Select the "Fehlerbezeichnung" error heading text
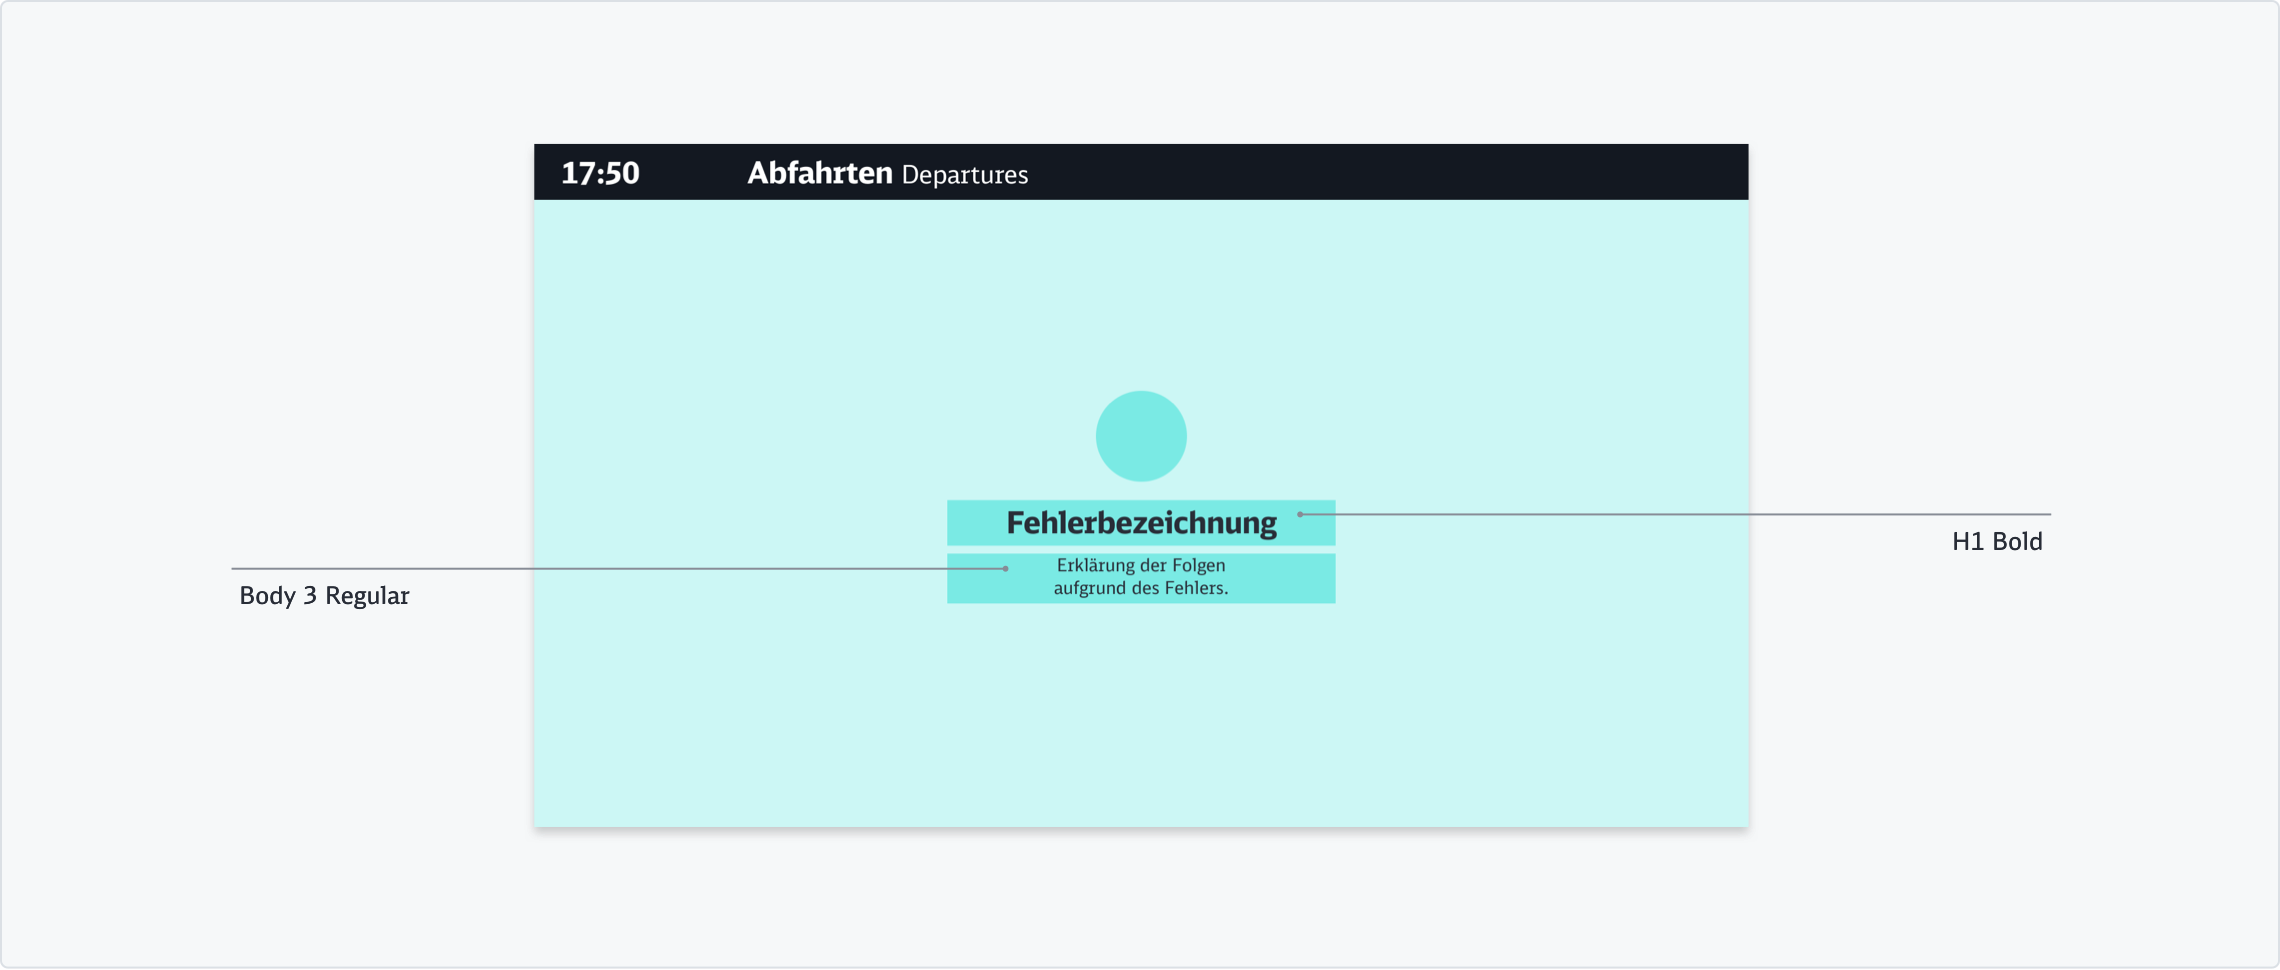Screen dimensions: 2280x970 [x=1141, y=523]
